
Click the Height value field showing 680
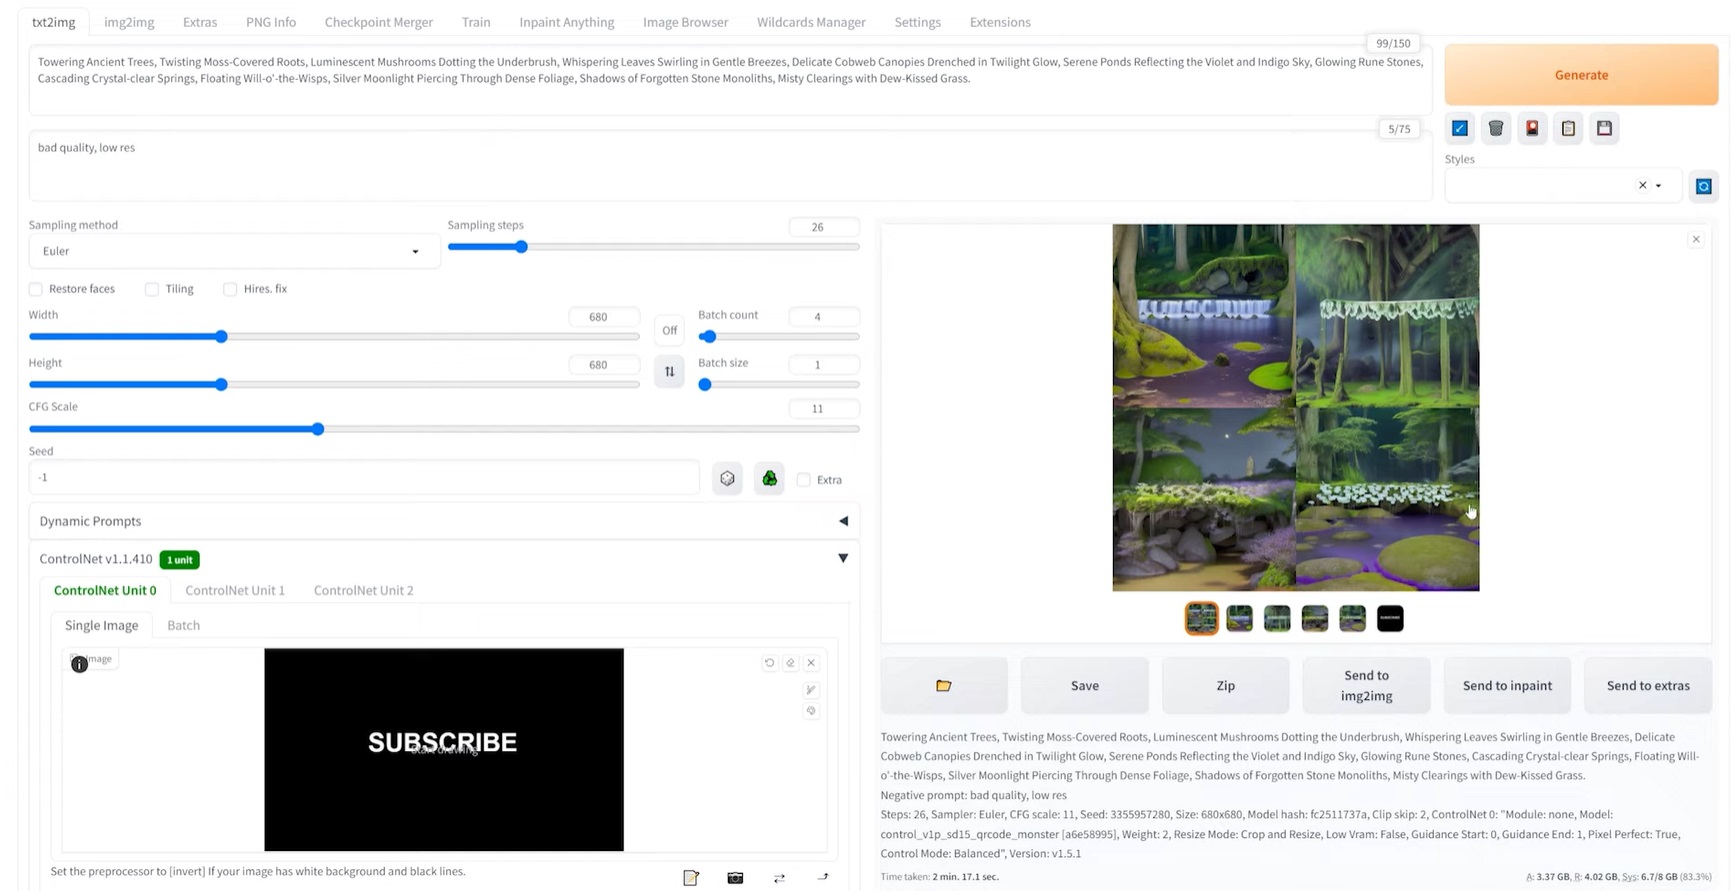(604, 365)
